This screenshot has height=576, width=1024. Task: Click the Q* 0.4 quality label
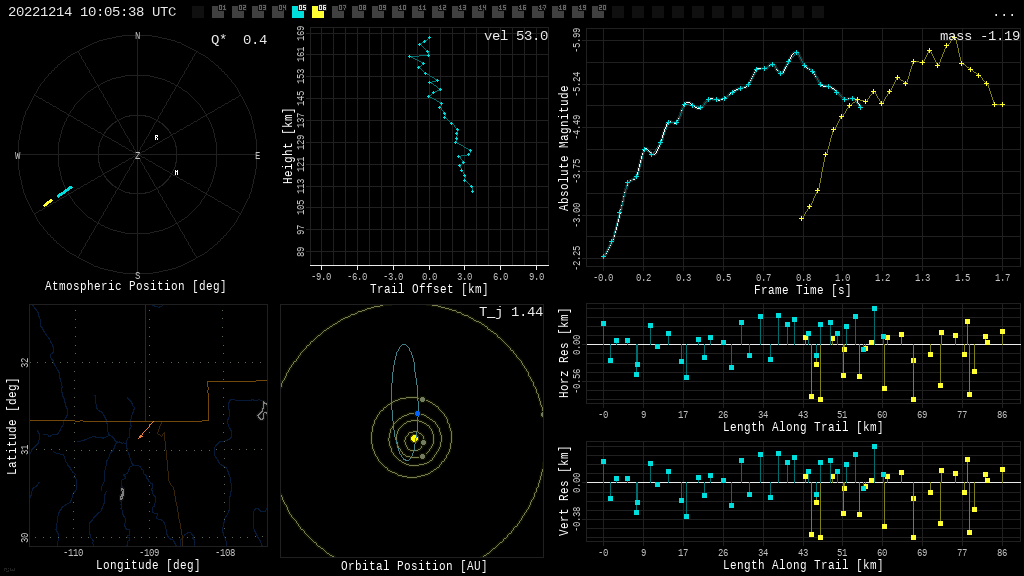click(x=238, y=41)
